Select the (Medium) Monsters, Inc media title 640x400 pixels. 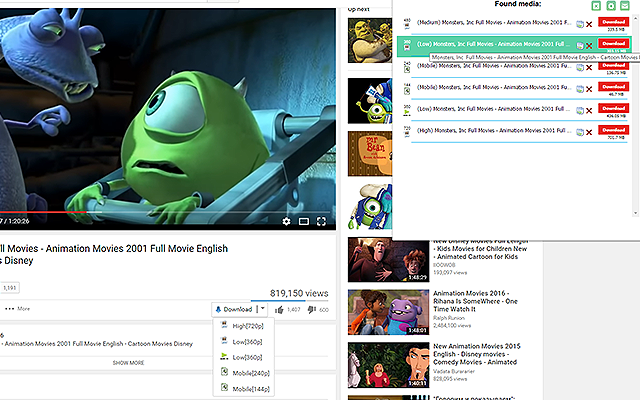[494, 22]
